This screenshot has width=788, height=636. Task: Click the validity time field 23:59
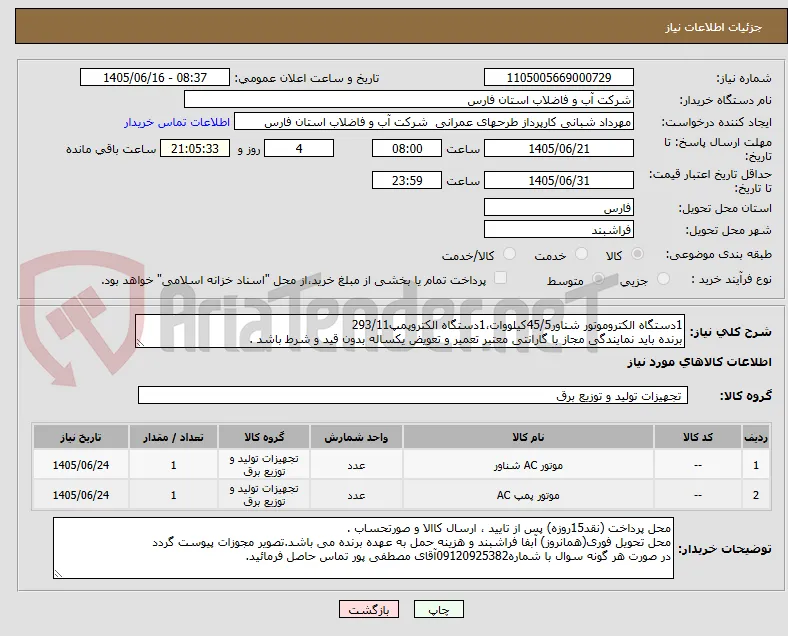(407, 180)
